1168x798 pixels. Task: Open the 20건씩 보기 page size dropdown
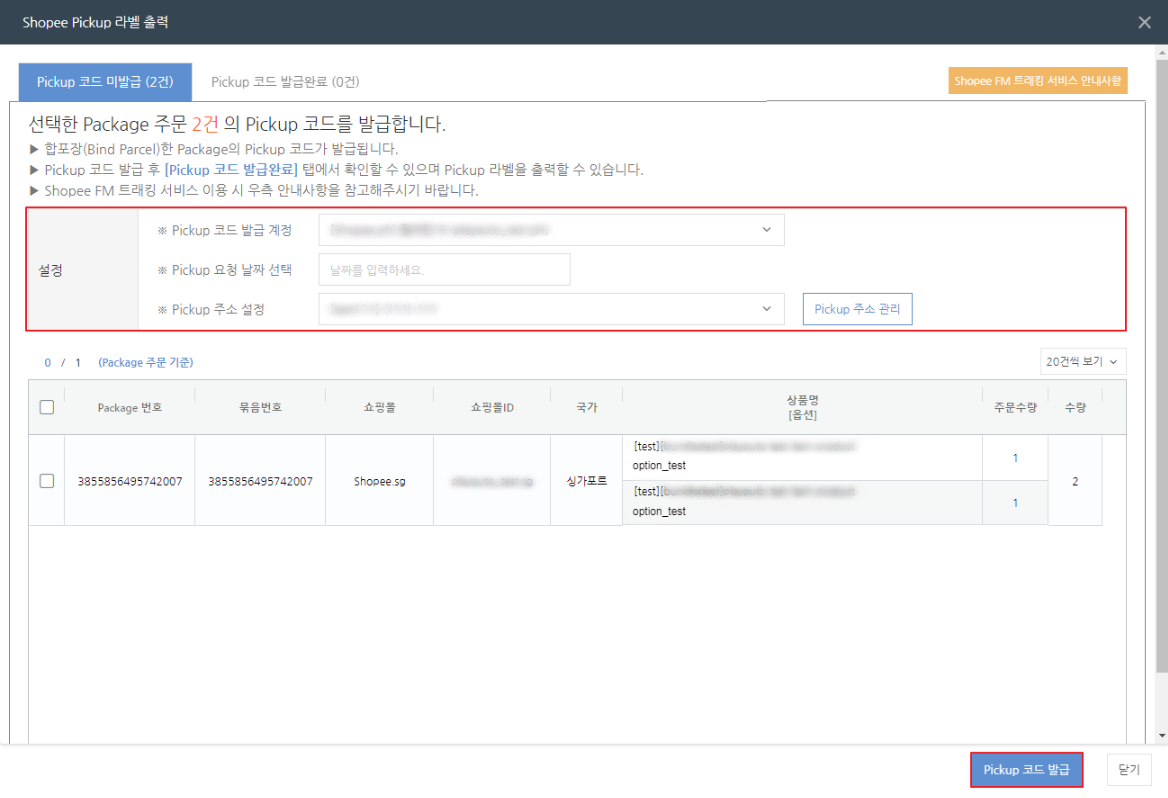coord(1083,362)
